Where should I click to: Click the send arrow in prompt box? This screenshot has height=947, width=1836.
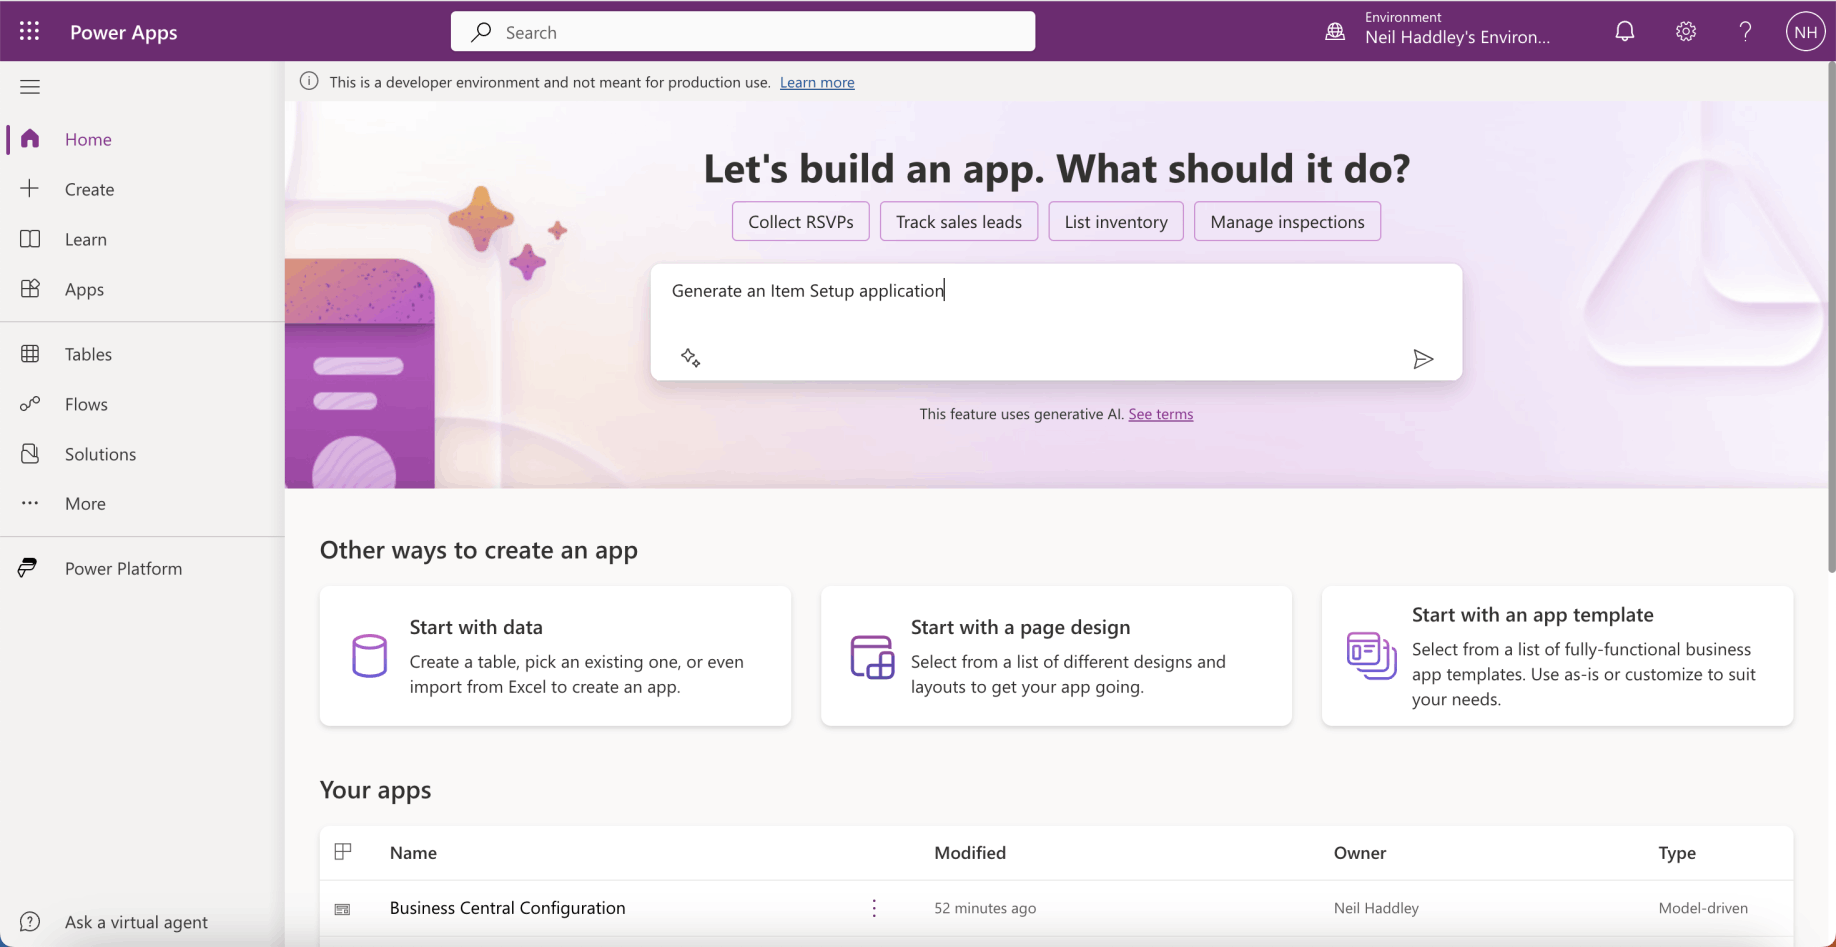click(1423, 359)
